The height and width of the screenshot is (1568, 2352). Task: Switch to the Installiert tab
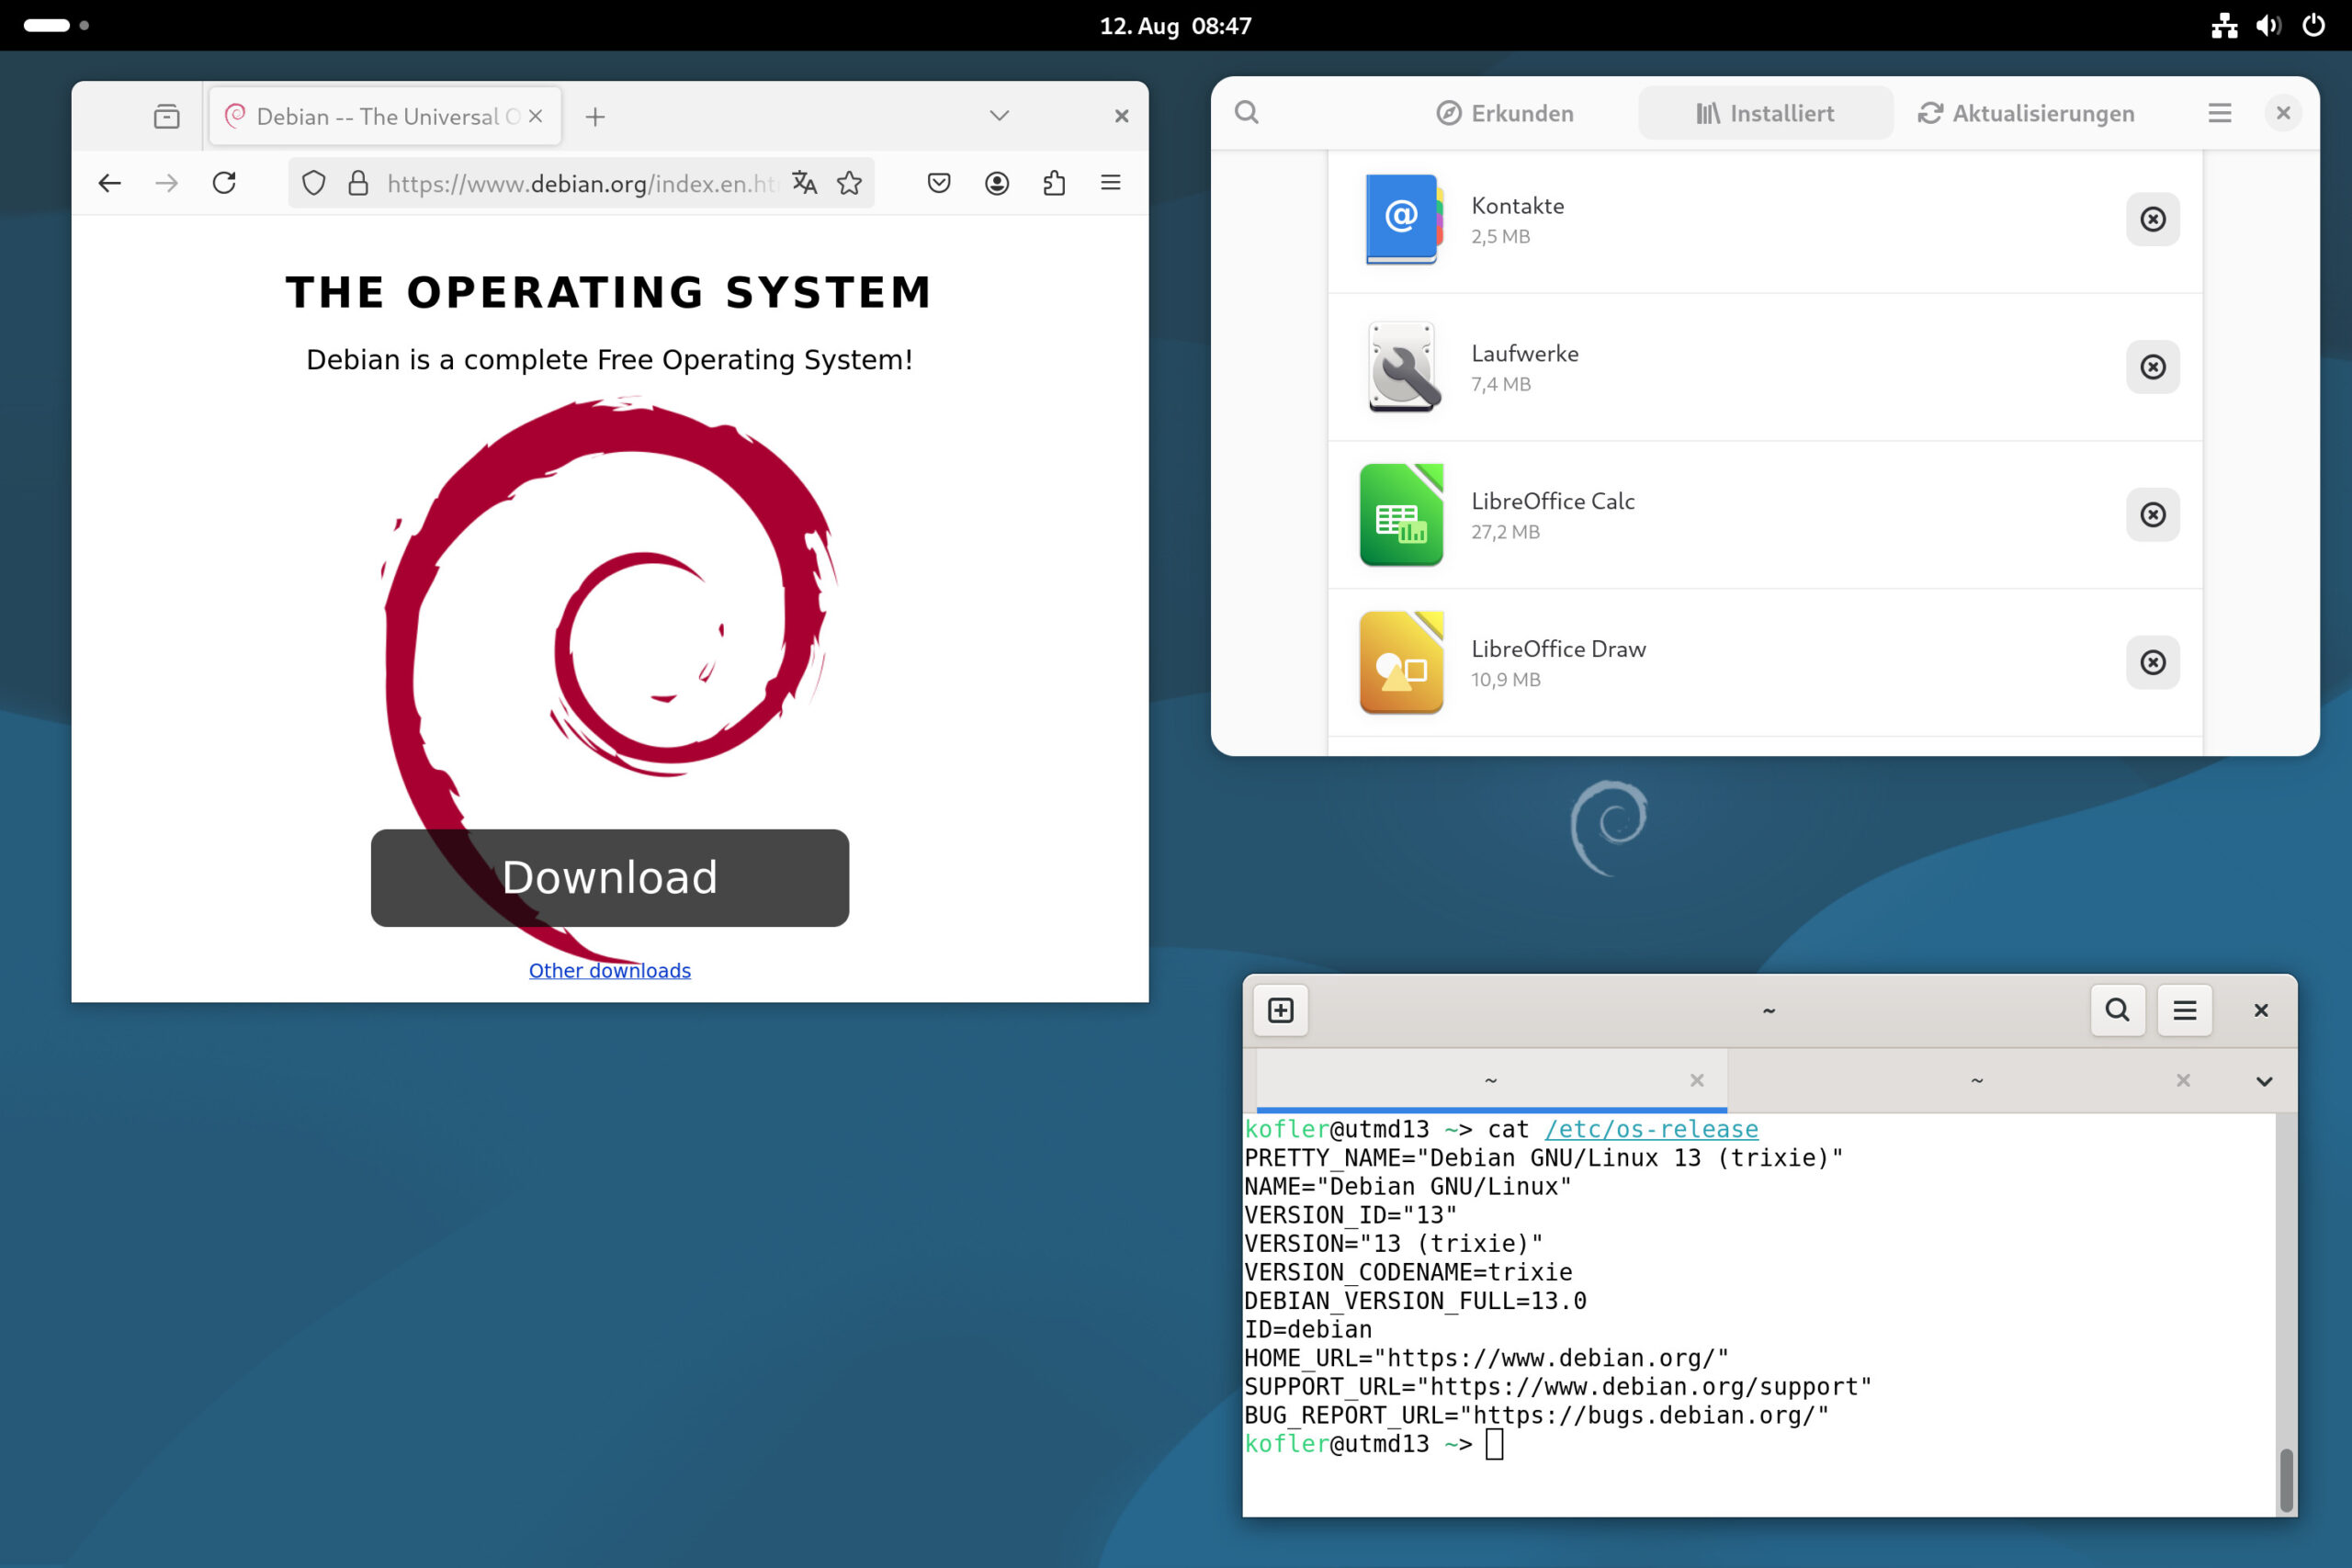[x=1765, y=113]
